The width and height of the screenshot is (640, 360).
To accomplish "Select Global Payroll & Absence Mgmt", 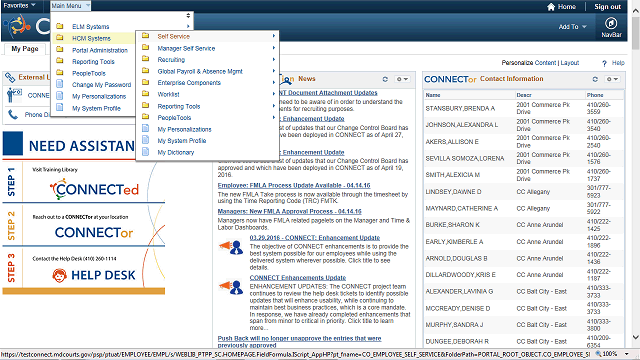I will click(x=200, y=71).
